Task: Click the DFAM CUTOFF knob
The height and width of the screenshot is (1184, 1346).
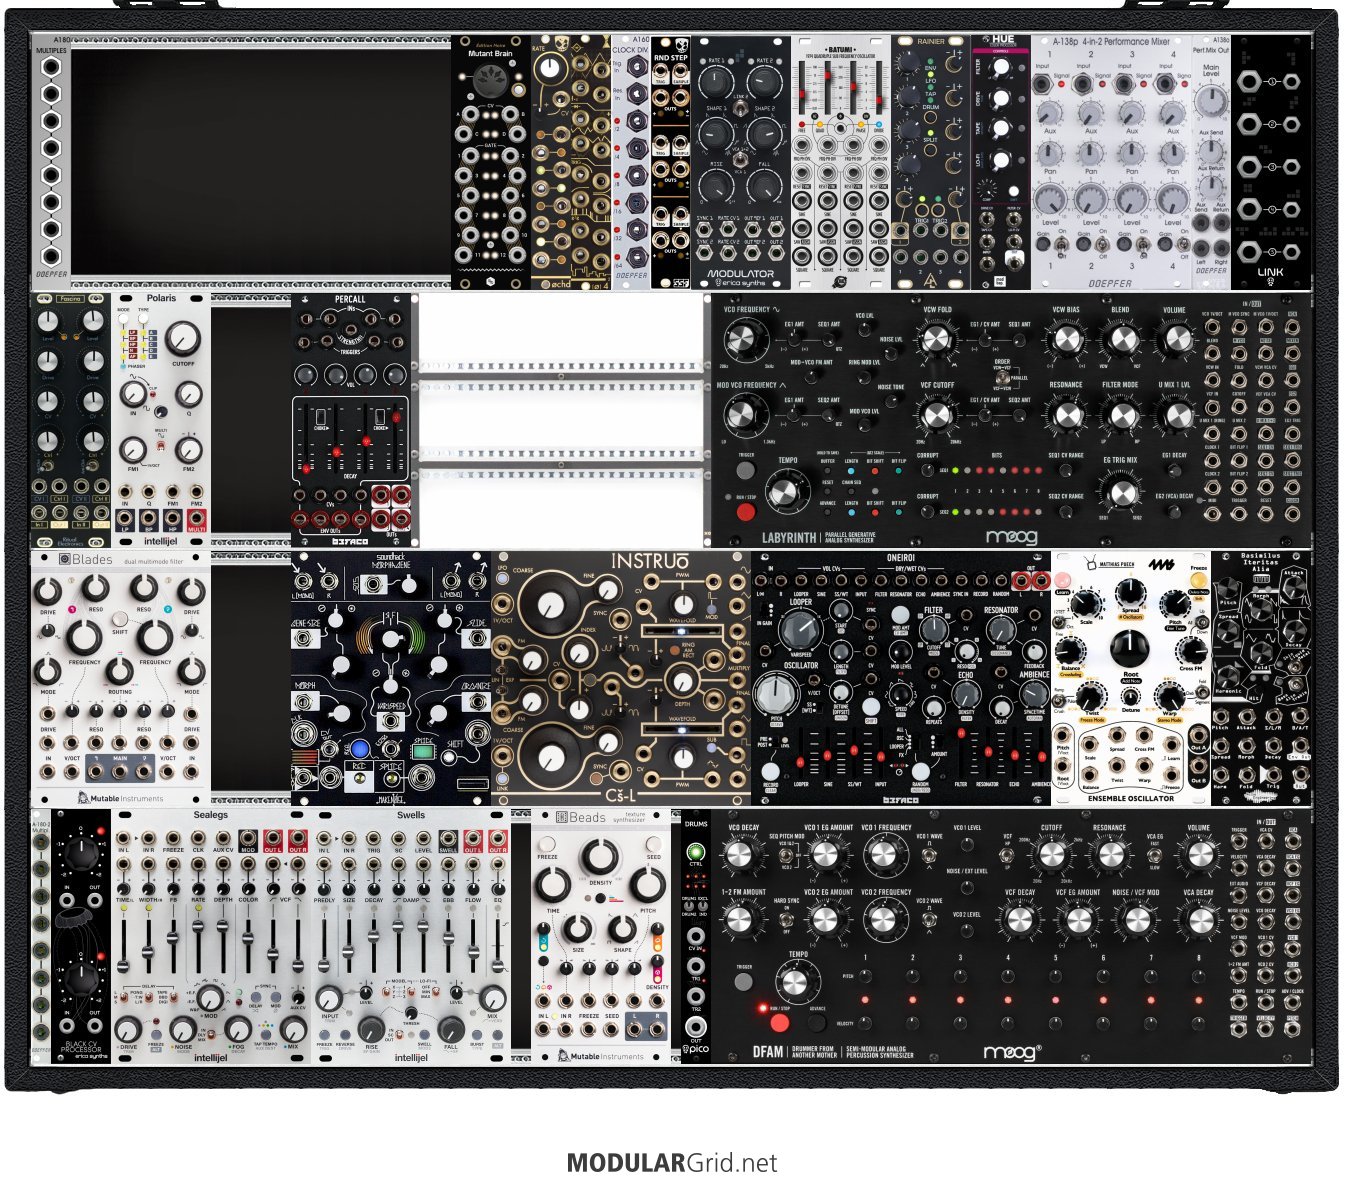Action: click(1051, 855)
